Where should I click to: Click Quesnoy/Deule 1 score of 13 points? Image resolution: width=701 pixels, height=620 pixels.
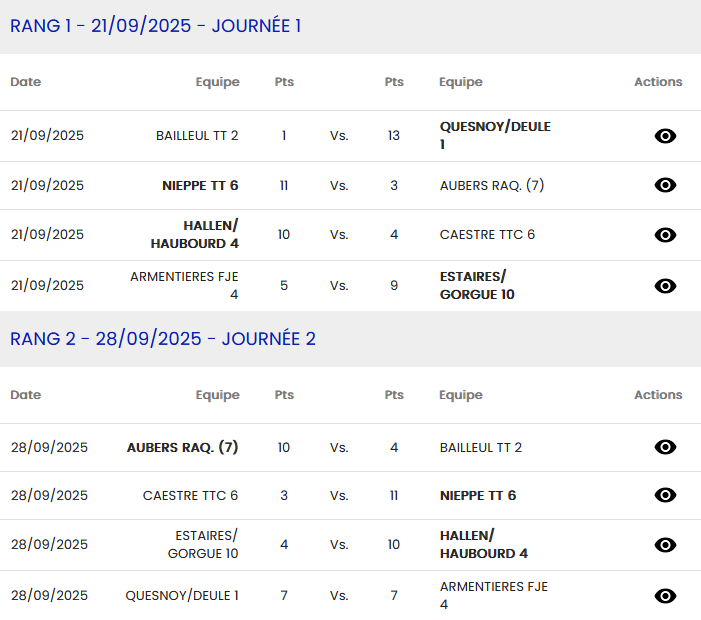point(394,136)
